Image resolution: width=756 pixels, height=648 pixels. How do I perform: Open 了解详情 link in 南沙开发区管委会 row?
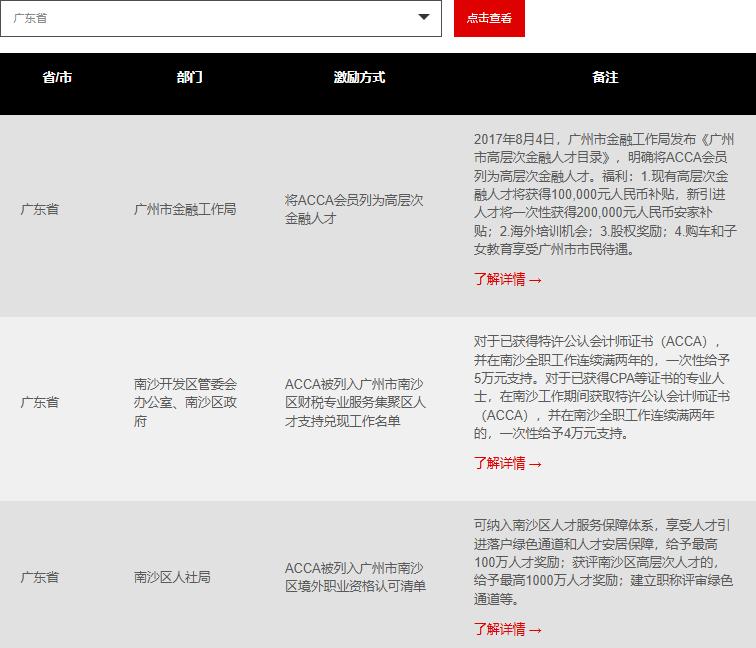pos(508,463)
